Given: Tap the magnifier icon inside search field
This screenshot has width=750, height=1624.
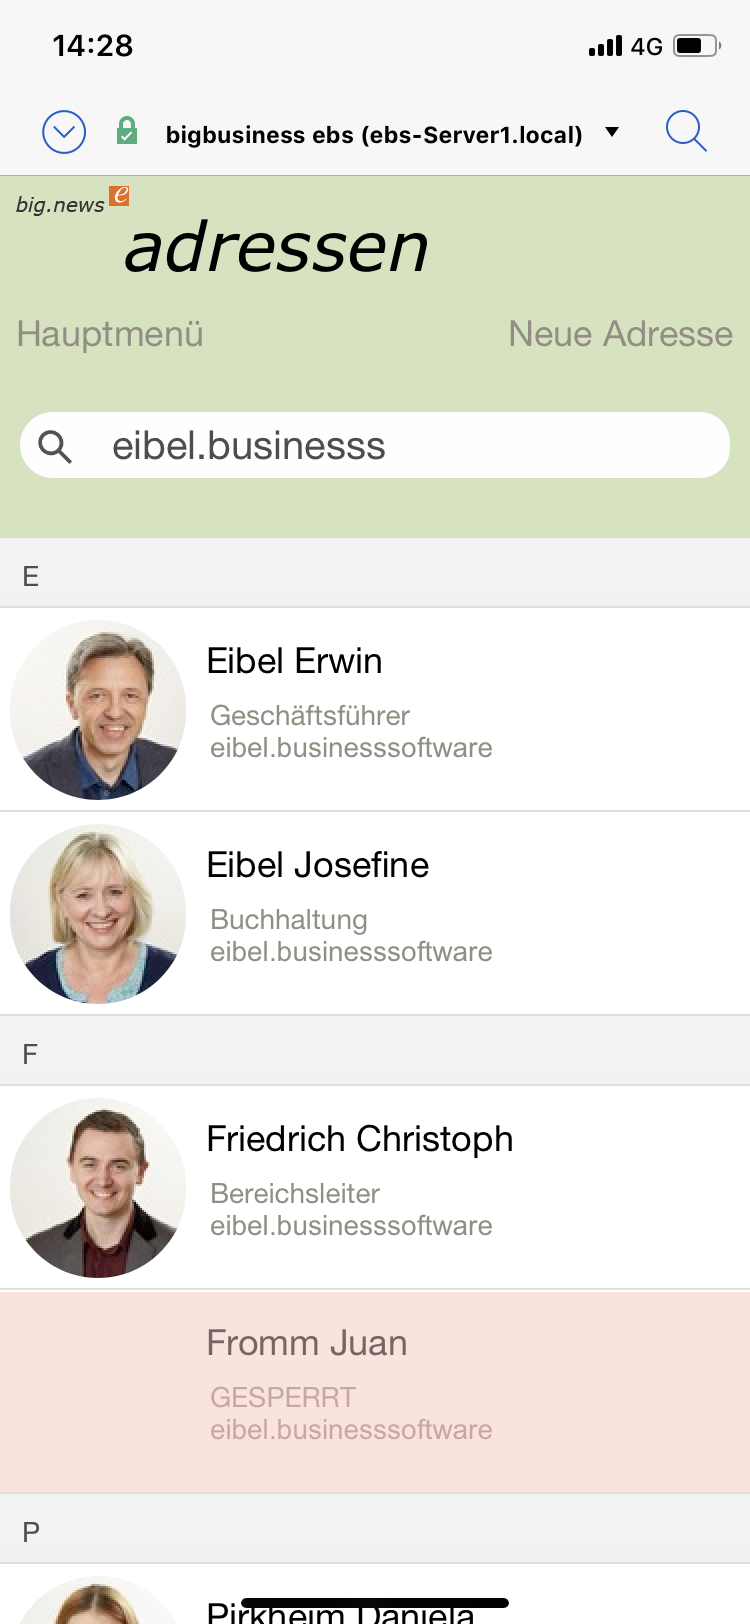Looking at the screenshot, I should [x=55, y=446].
